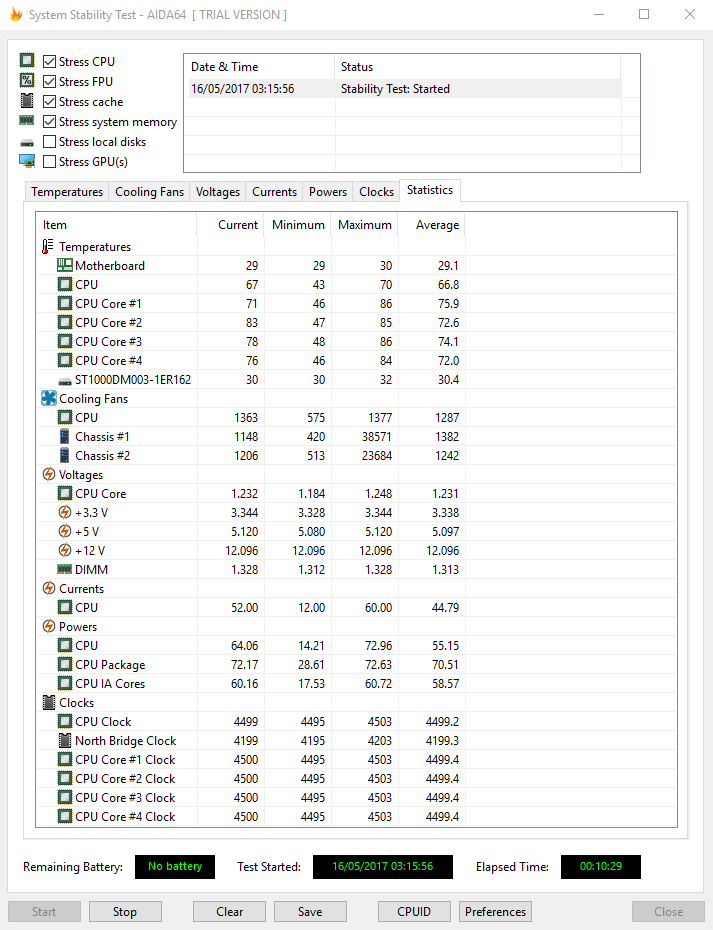Click the percent icon beside Stress FPU
The image size is (713, 930).
[x=27, y=81]
